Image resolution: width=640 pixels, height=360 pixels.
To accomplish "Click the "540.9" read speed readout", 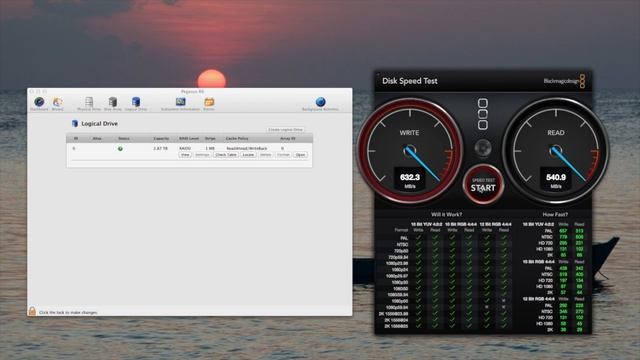I will (x=556, y=177).
